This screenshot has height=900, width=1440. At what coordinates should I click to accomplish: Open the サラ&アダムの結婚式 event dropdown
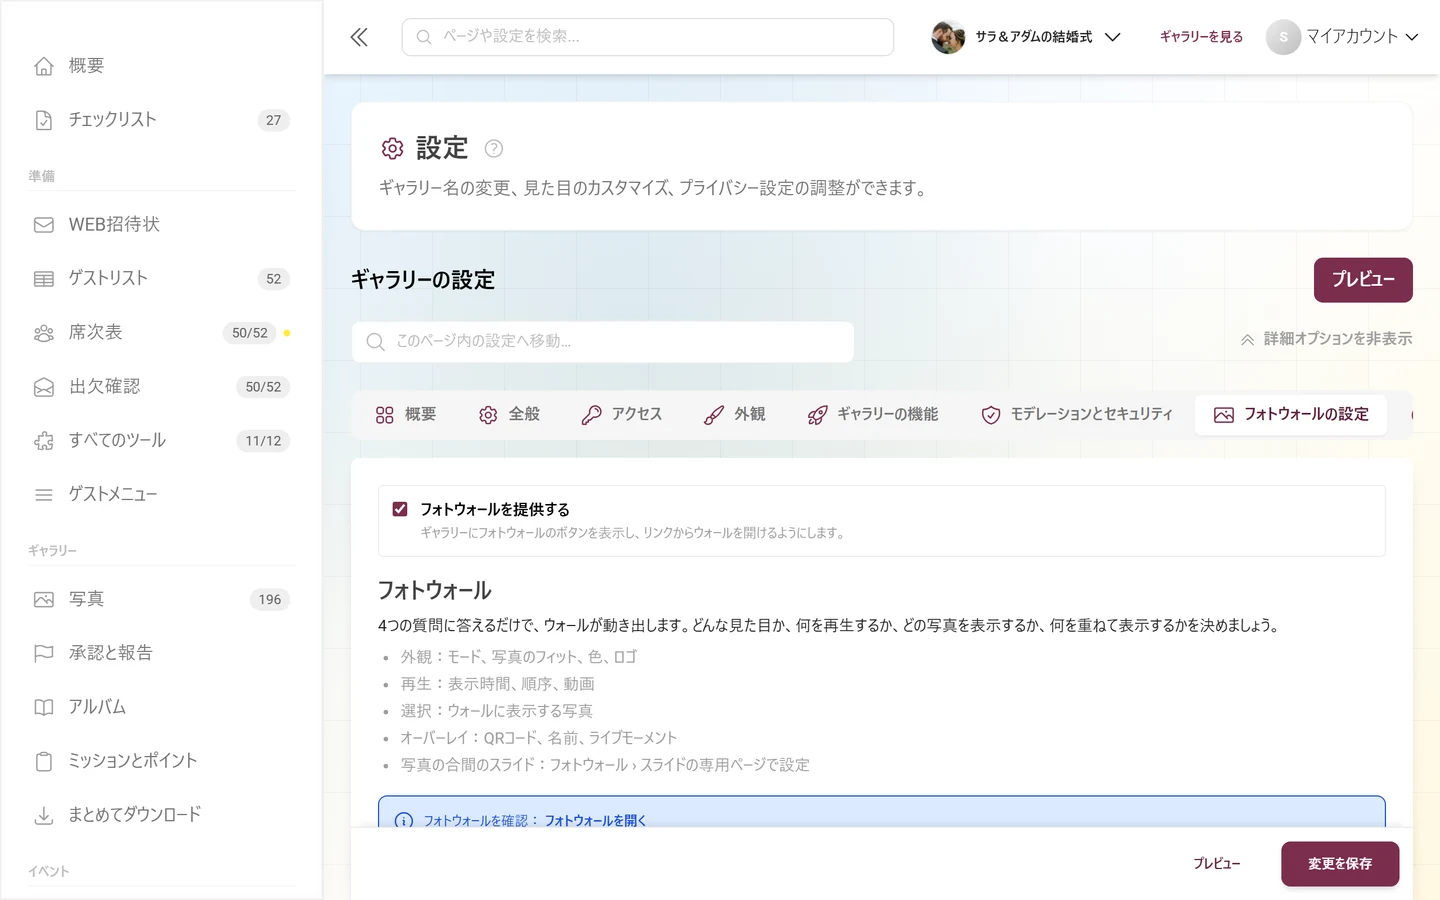[1026, 37]
